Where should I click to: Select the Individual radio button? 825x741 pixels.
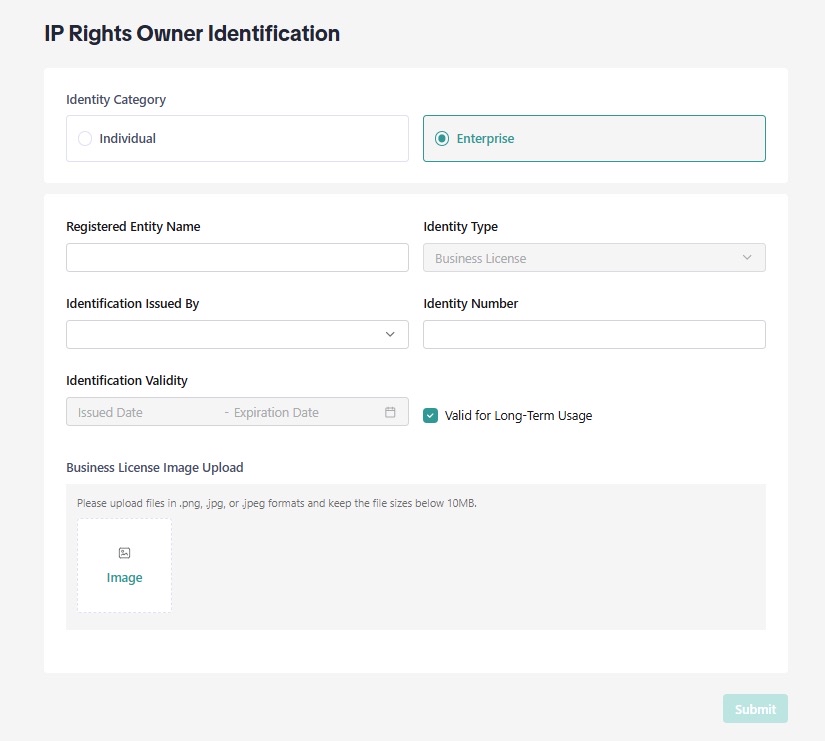click(x=85, y=139)
